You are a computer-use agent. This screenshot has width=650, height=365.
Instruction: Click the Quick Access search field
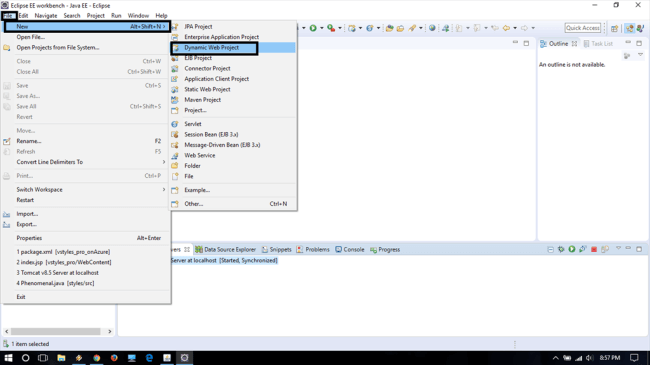(582, 28)
